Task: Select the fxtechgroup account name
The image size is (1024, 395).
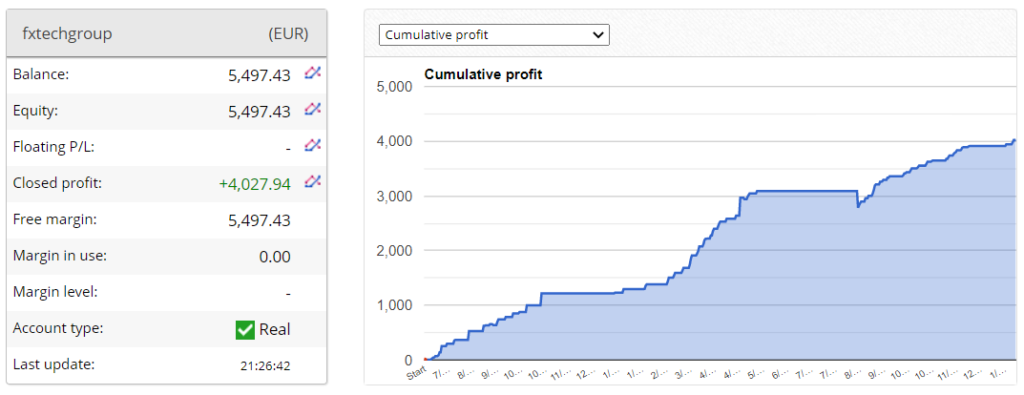Action: click(x=67, y=34)
